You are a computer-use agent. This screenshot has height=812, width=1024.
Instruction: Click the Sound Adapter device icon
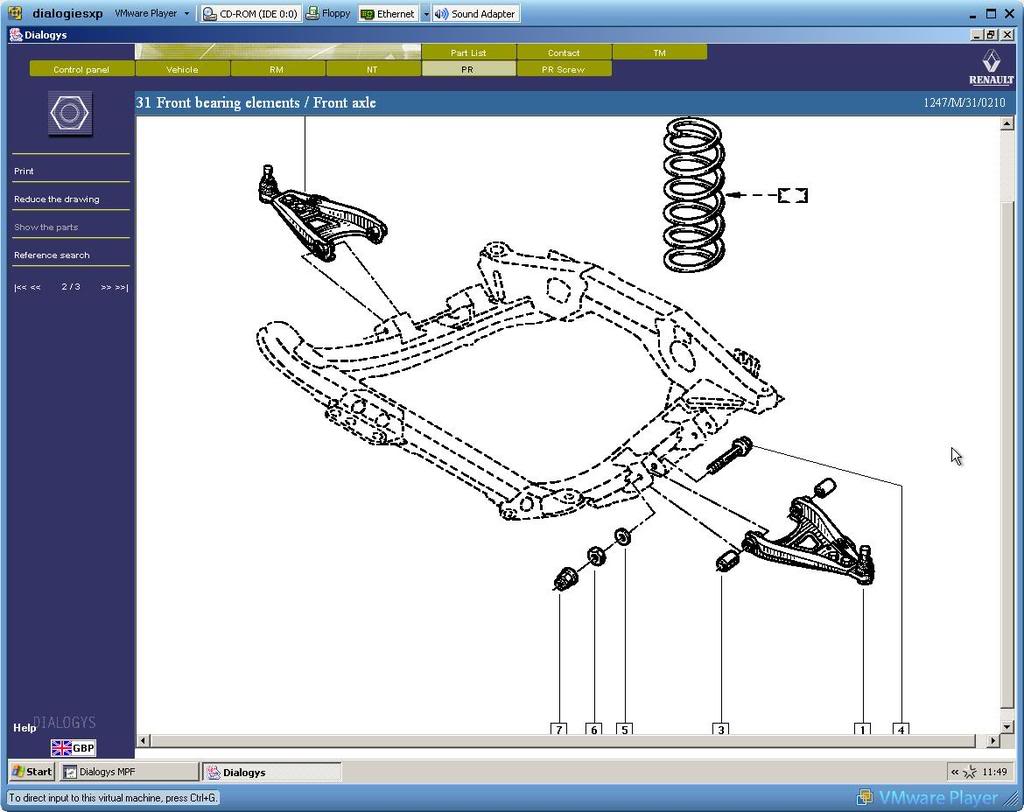(475, 14)
